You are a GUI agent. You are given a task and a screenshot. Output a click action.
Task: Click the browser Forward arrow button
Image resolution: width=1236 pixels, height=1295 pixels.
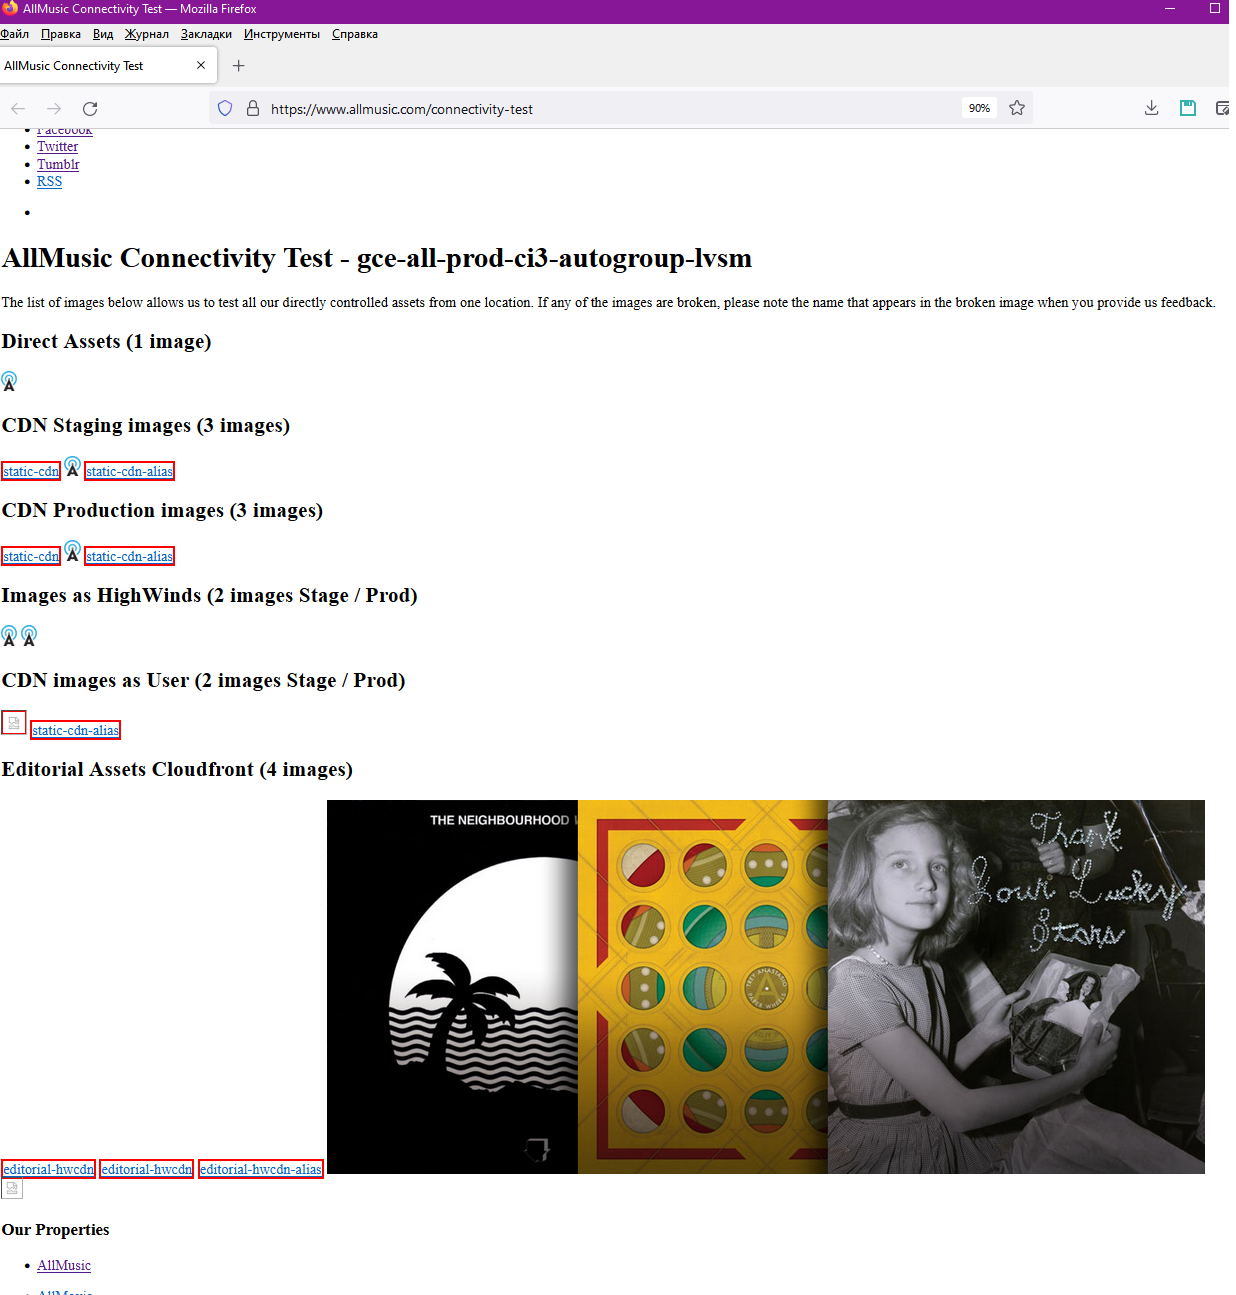(54, 108)
